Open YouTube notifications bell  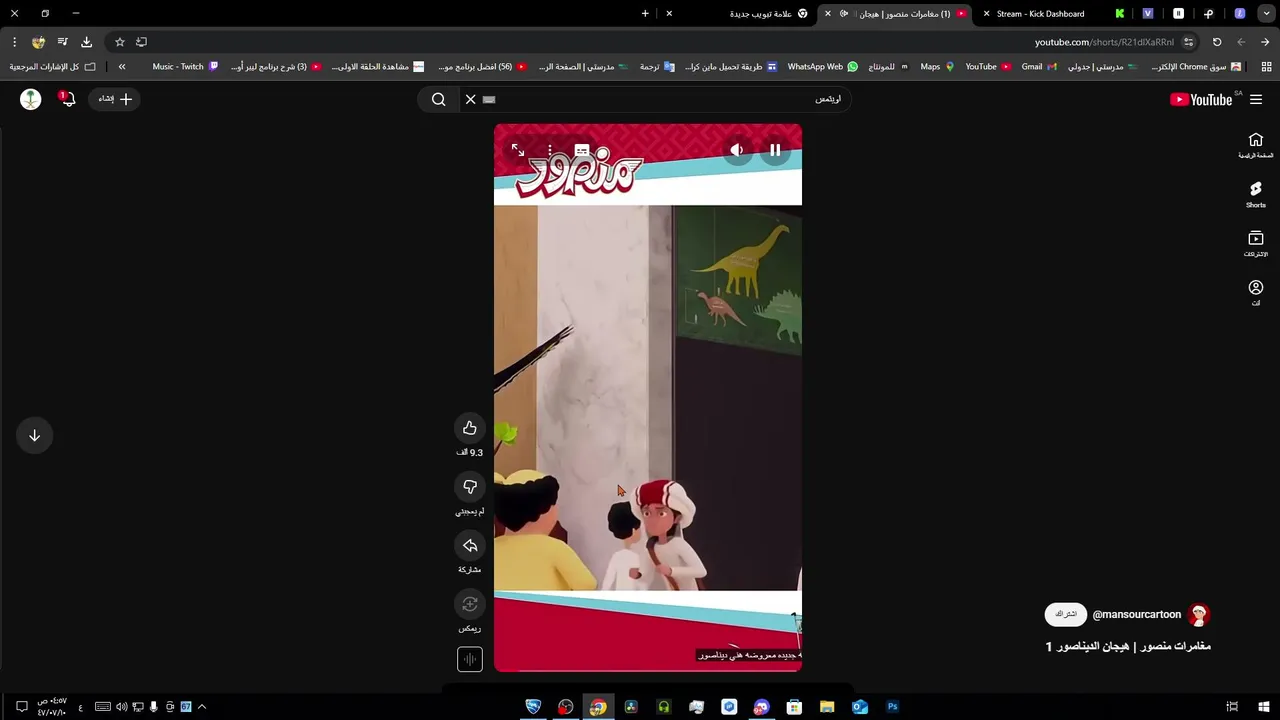pos(67,99)
